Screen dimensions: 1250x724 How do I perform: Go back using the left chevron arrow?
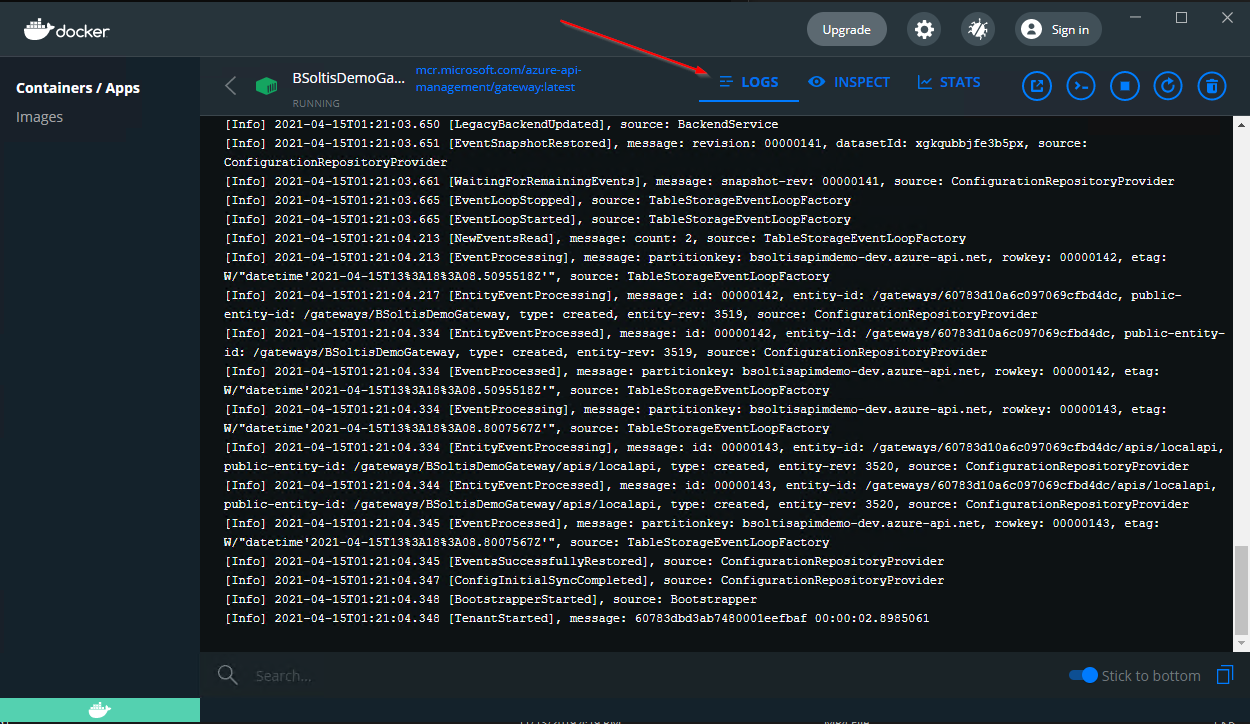tap(229, 85)
